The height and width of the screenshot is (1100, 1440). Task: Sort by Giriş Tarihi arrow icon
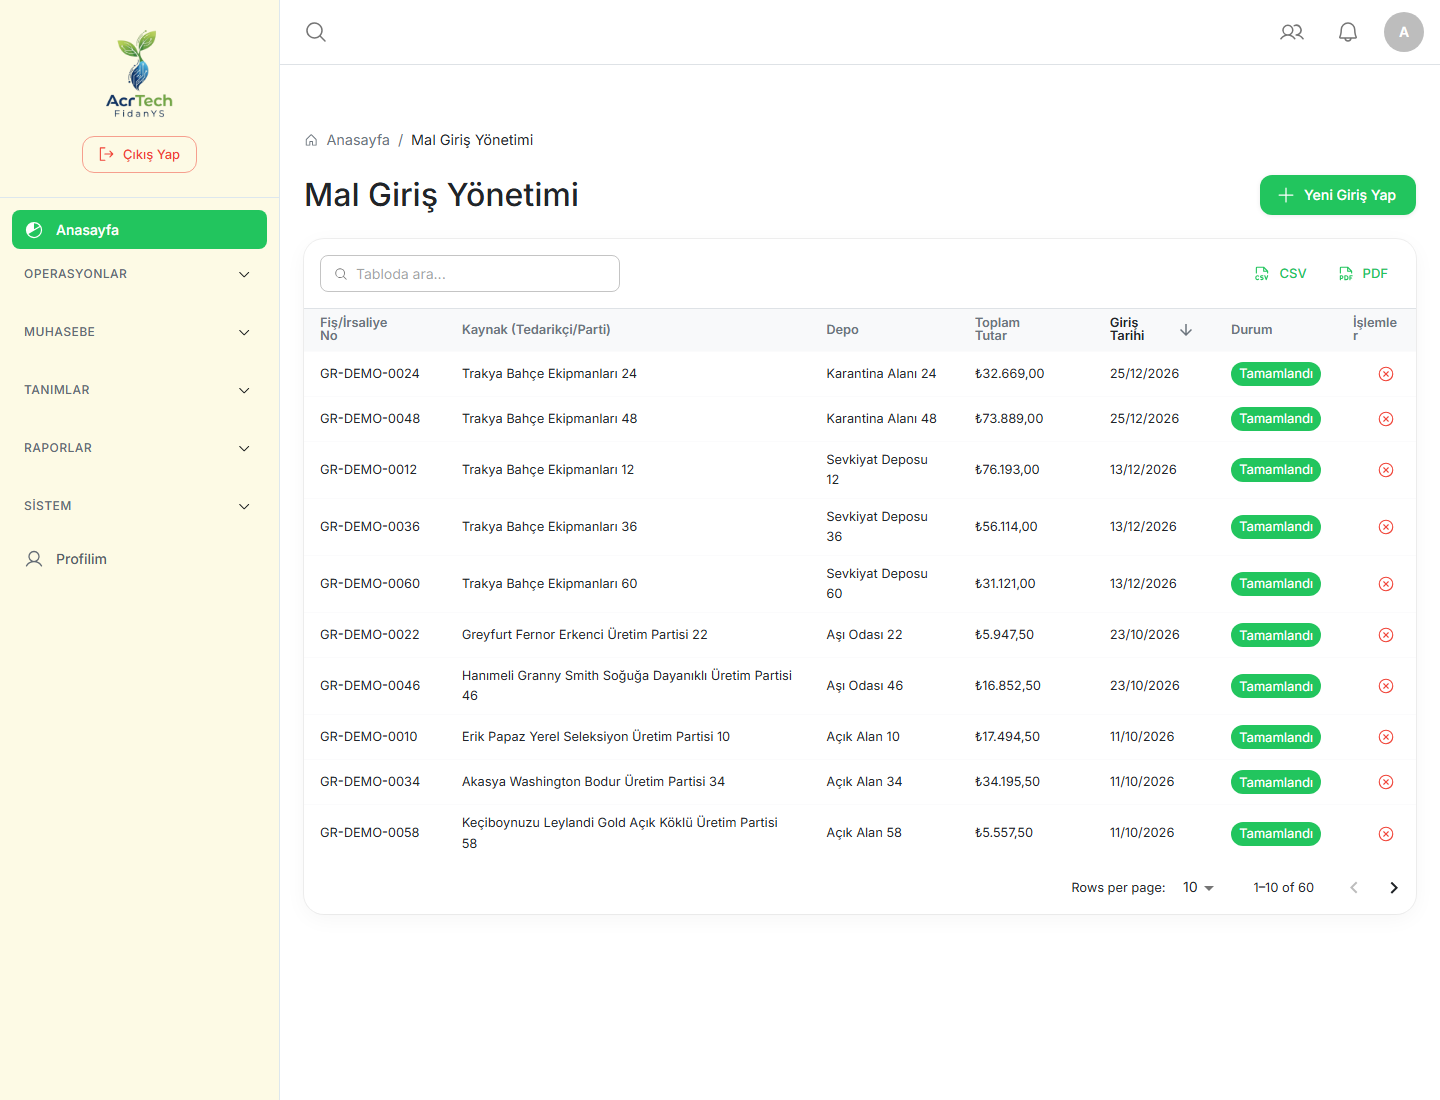(x=1186, y=330)
